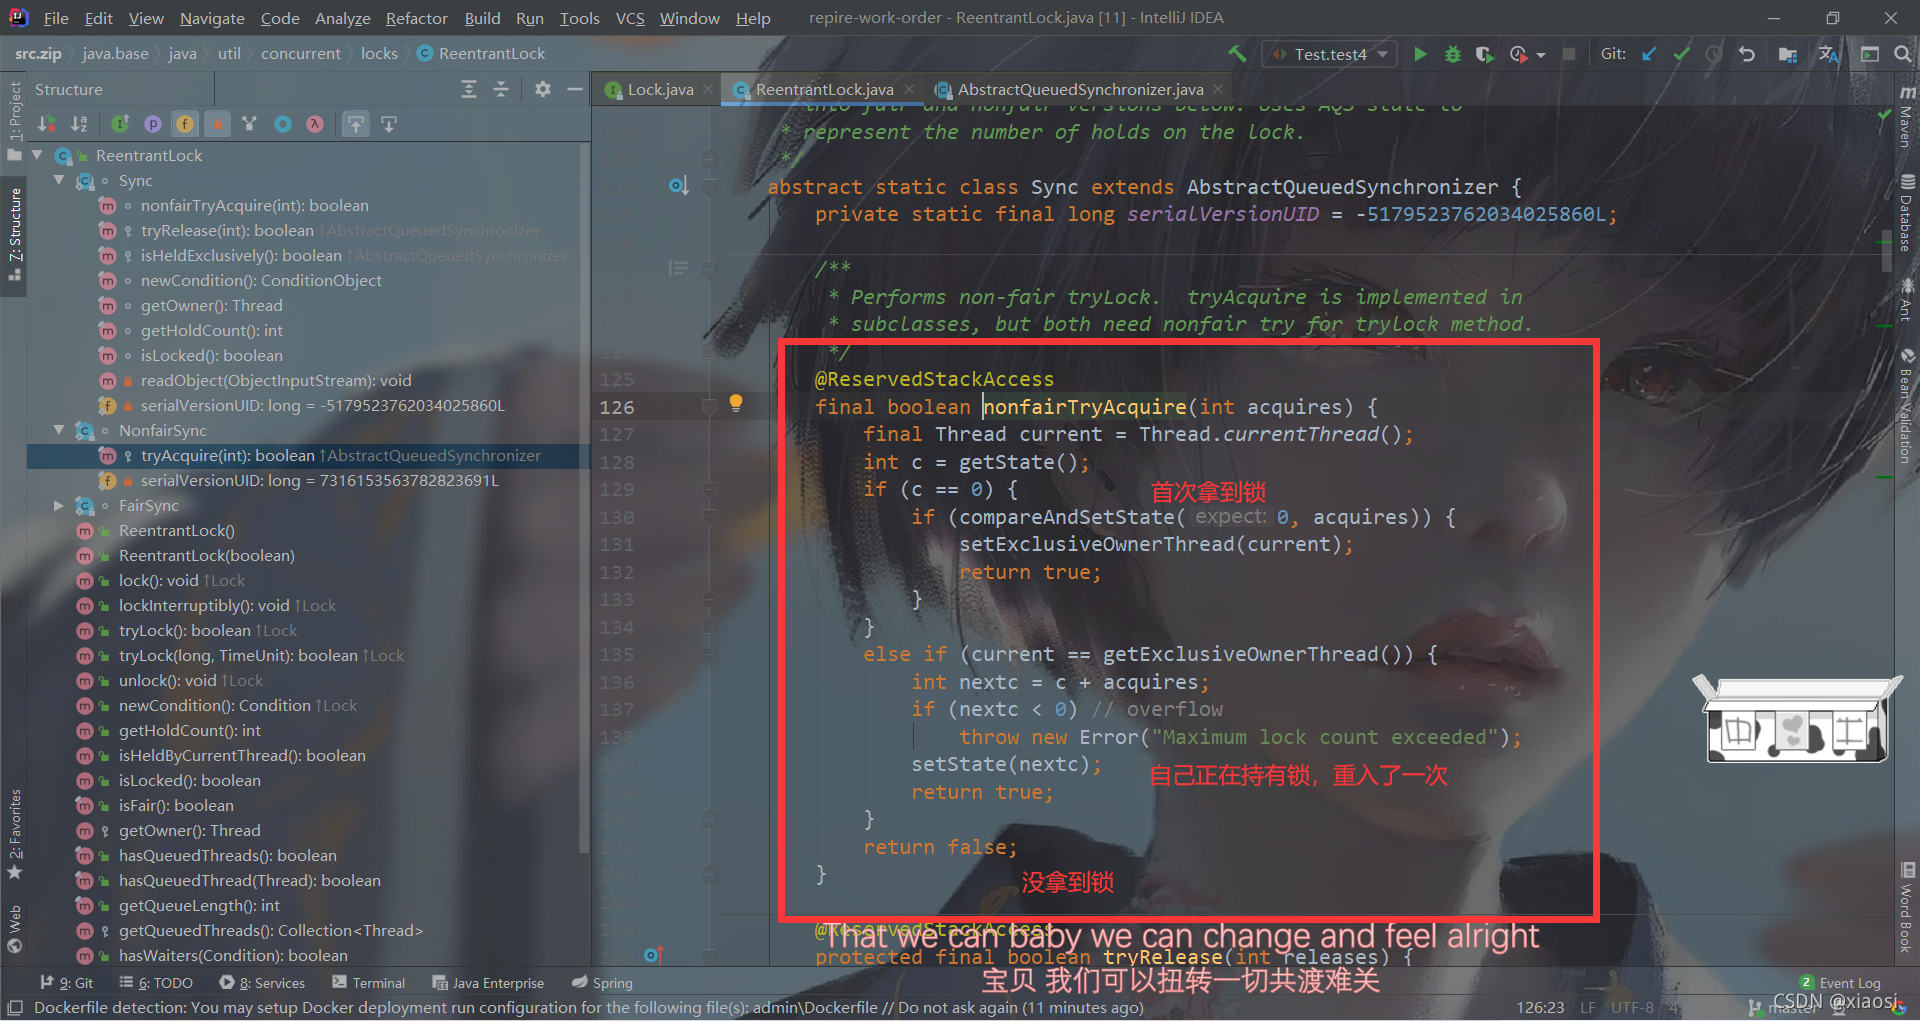Open the profiler run dropdown arrow
This screenshot has width=1920, height=1021.
click(x=1541, y=55)
